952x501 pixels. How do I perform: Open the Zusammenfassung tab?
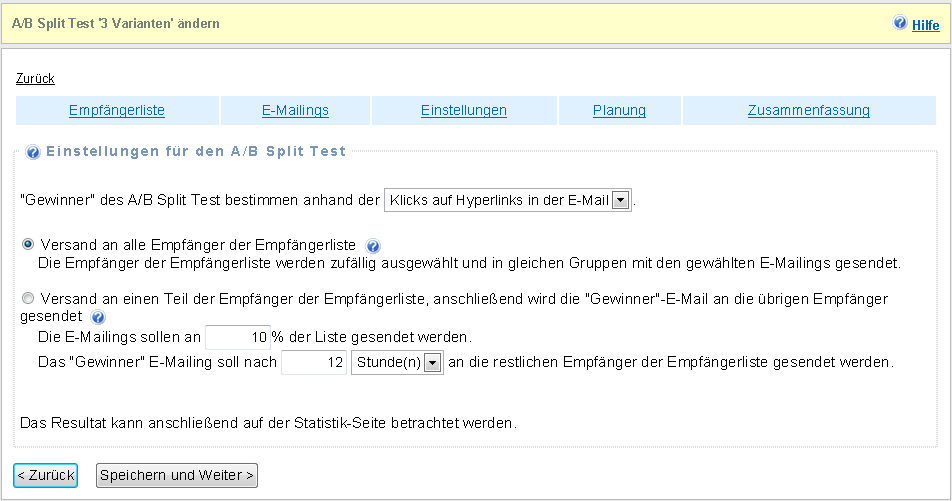coord(809,111)
